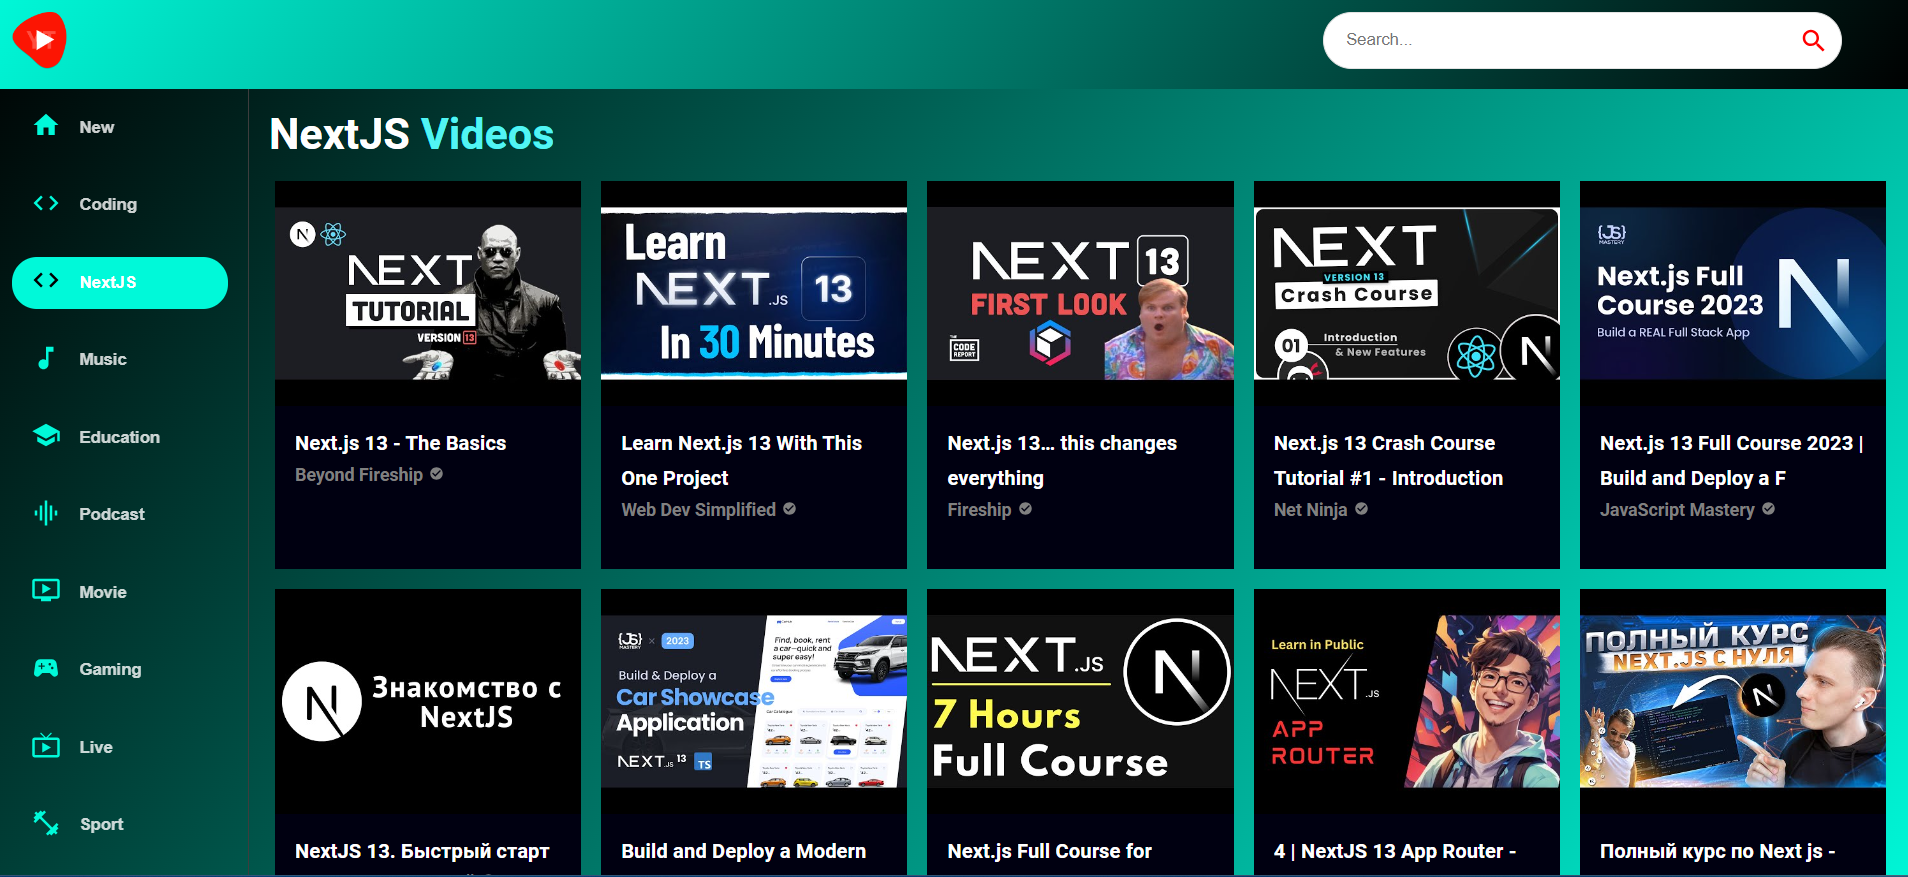Click the red play logo icon
This screenshot has height=877, width=1908.
[40, 40]
